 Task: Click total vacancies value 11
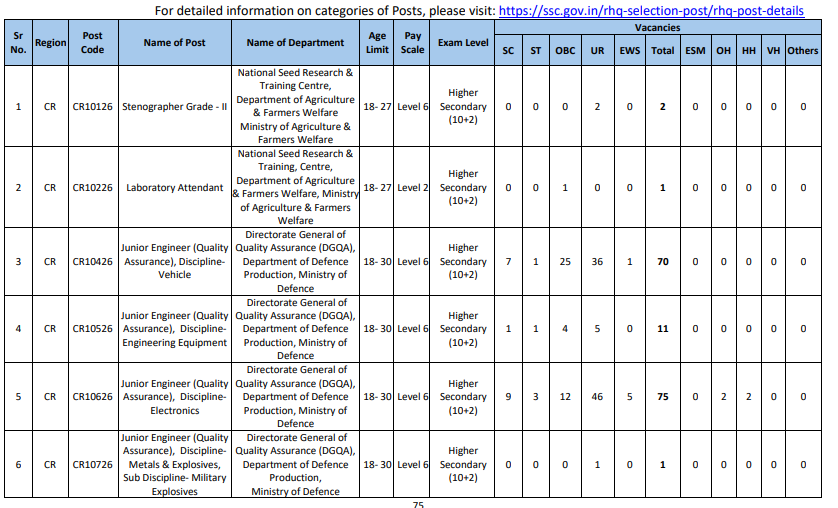[663, 329]
